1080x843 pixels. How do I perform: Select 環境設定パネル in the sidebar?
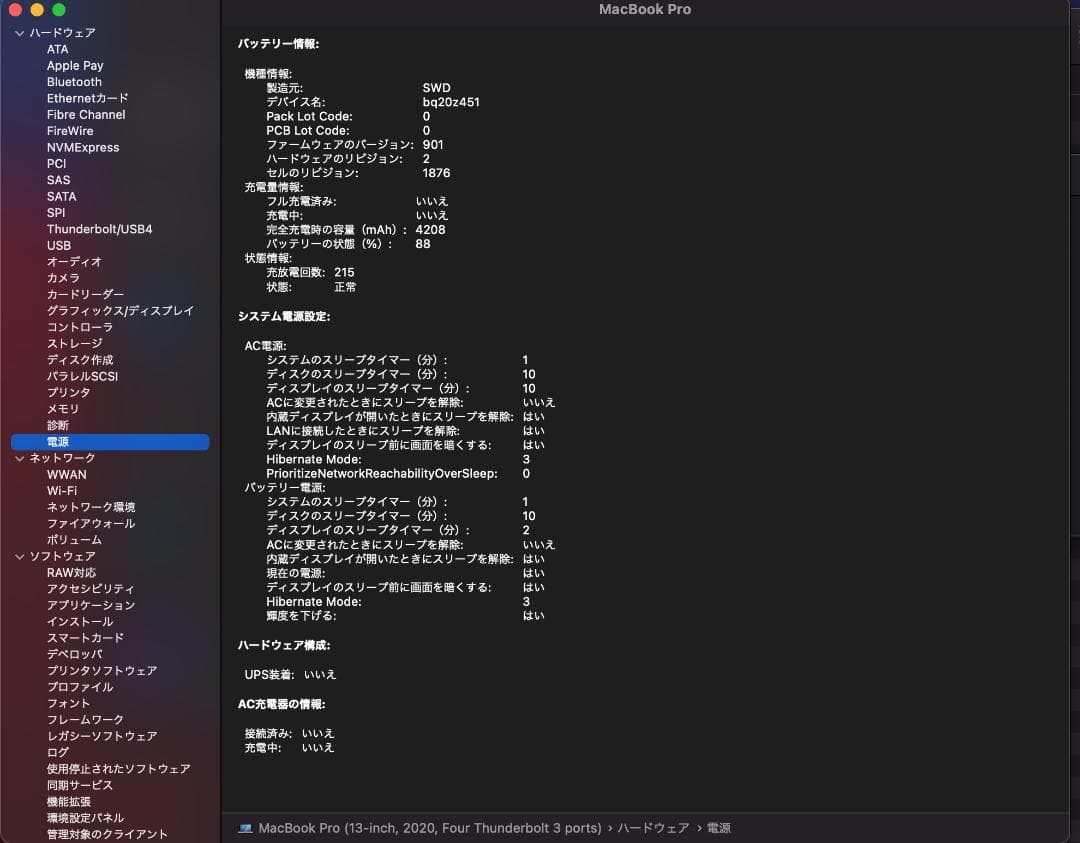click(x=85, y=818)
